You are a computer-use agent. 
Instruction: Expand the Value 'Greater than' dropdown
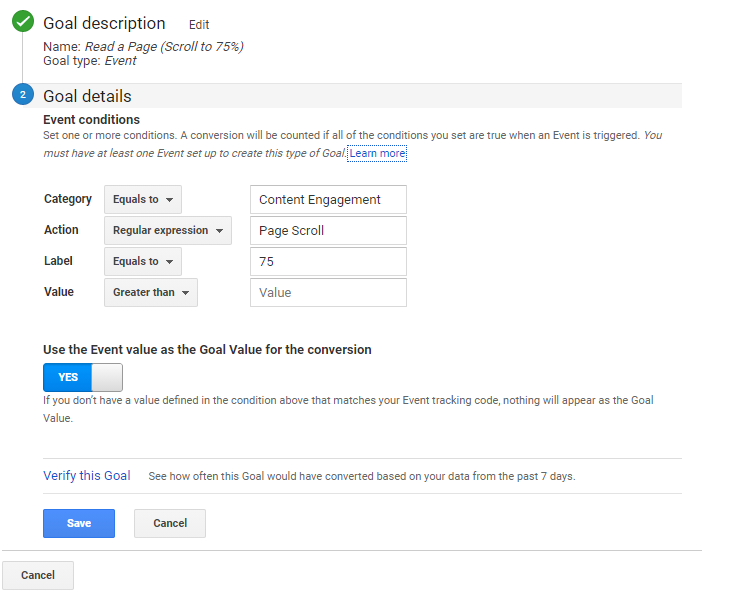click(150, 293)
